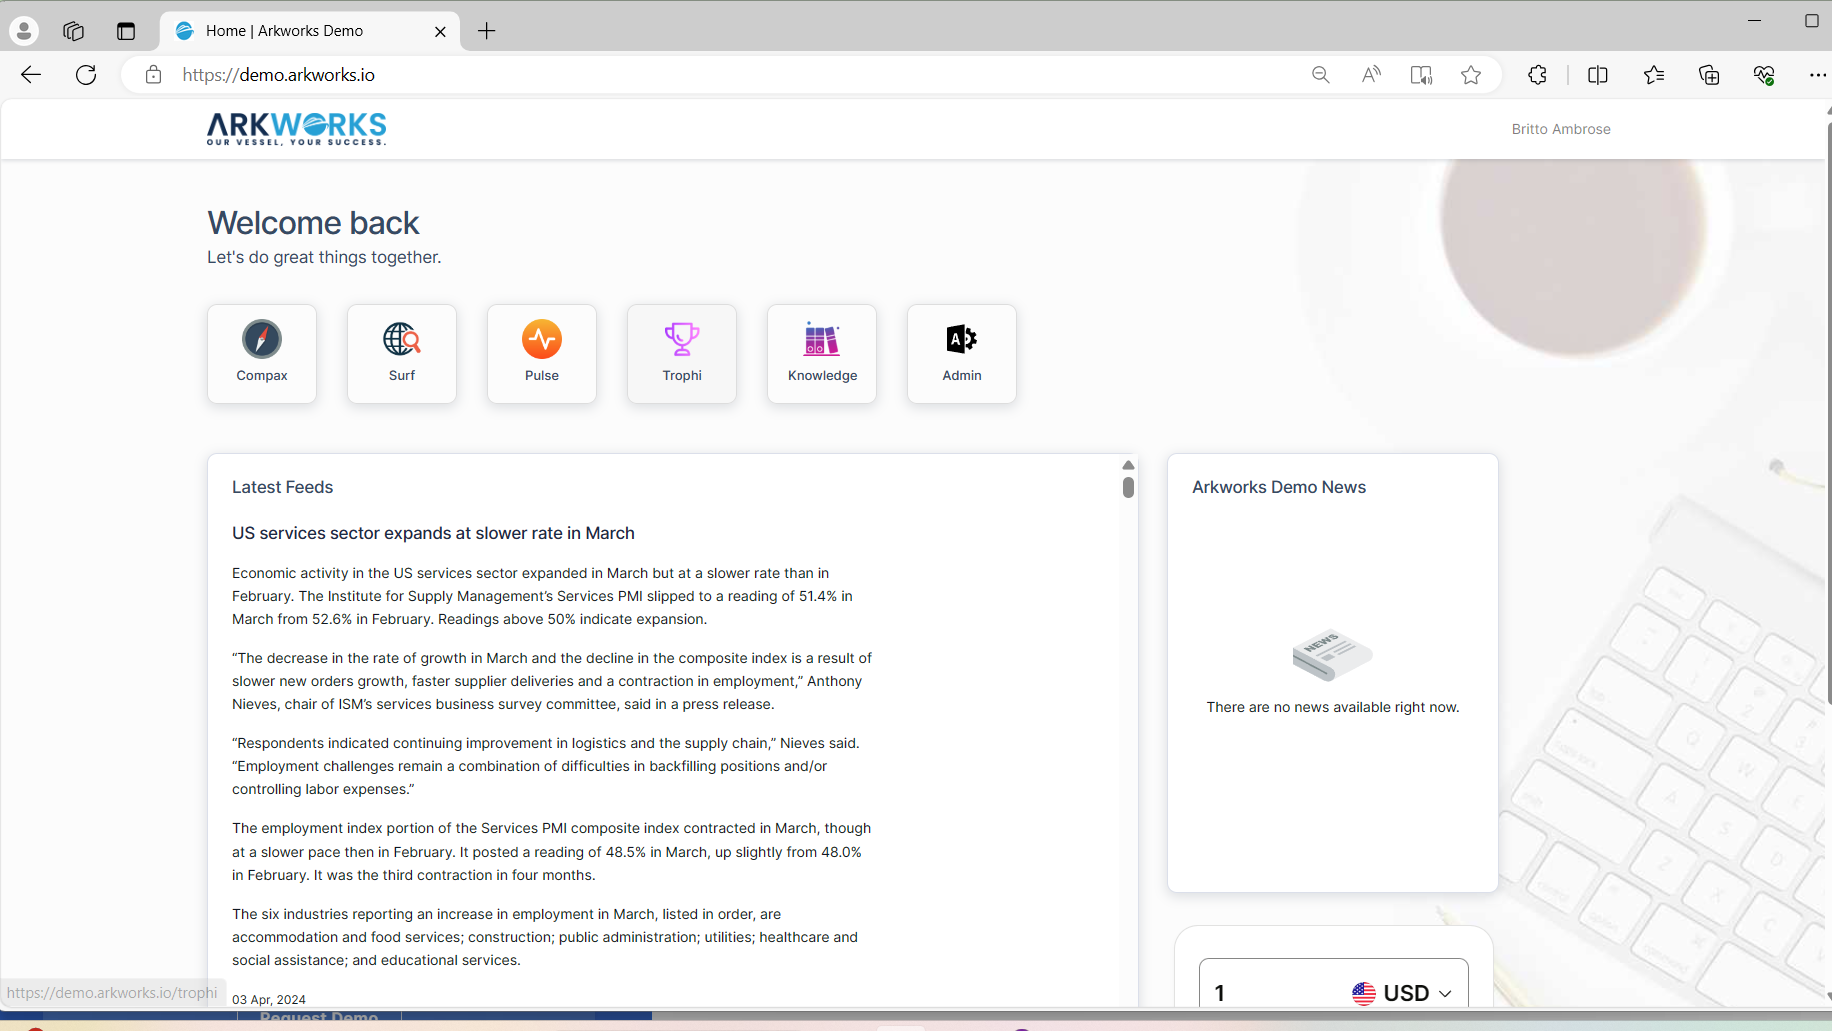
Task: Activate Read aloud in address bar
Action: pyautogui.click(x=1371, y=75)
